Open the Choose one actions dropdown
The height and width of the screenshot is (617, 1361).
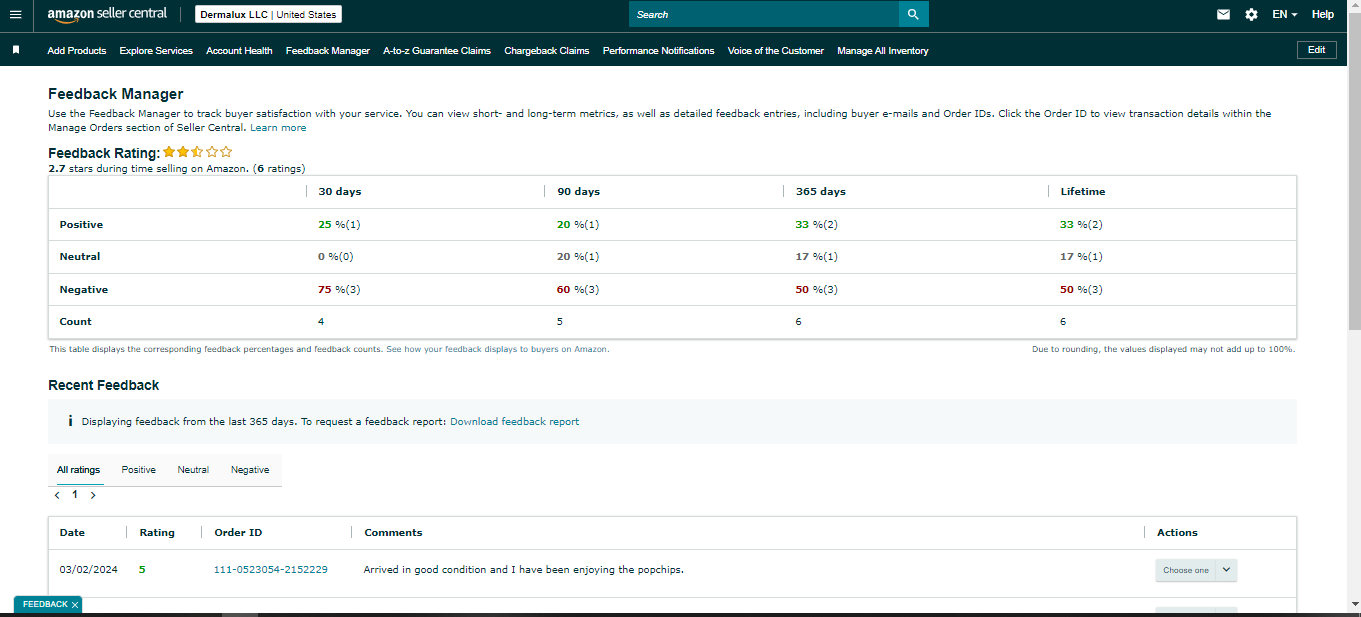click(x=1196, y=570)
